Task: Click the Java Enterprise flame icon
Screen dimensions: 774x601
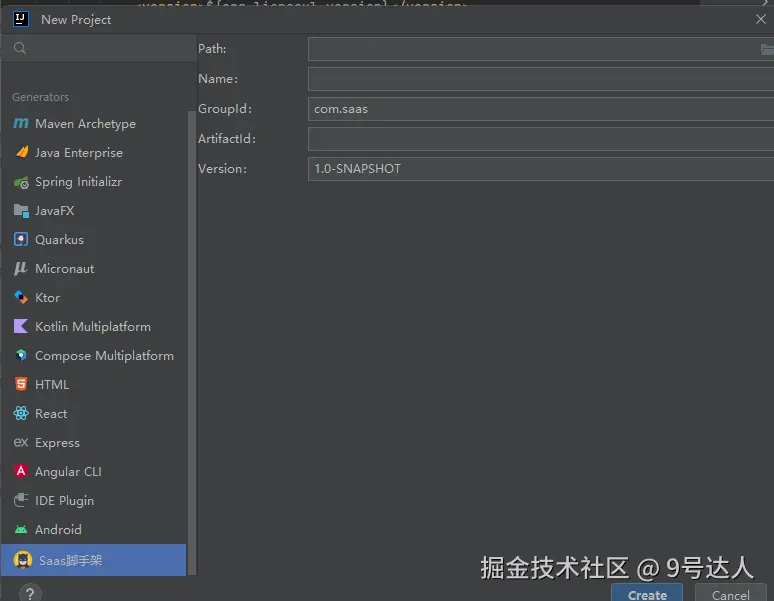Action: [21, 152]
